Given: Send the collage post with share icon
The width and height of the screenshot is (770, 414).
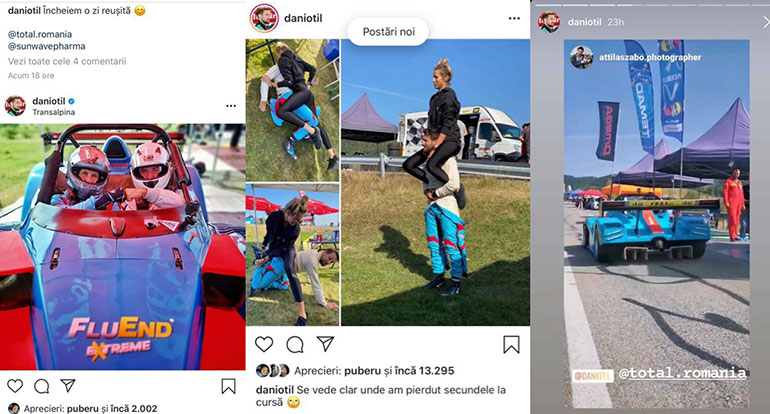Looking at the screenshot, I should [x=325, y=343].
